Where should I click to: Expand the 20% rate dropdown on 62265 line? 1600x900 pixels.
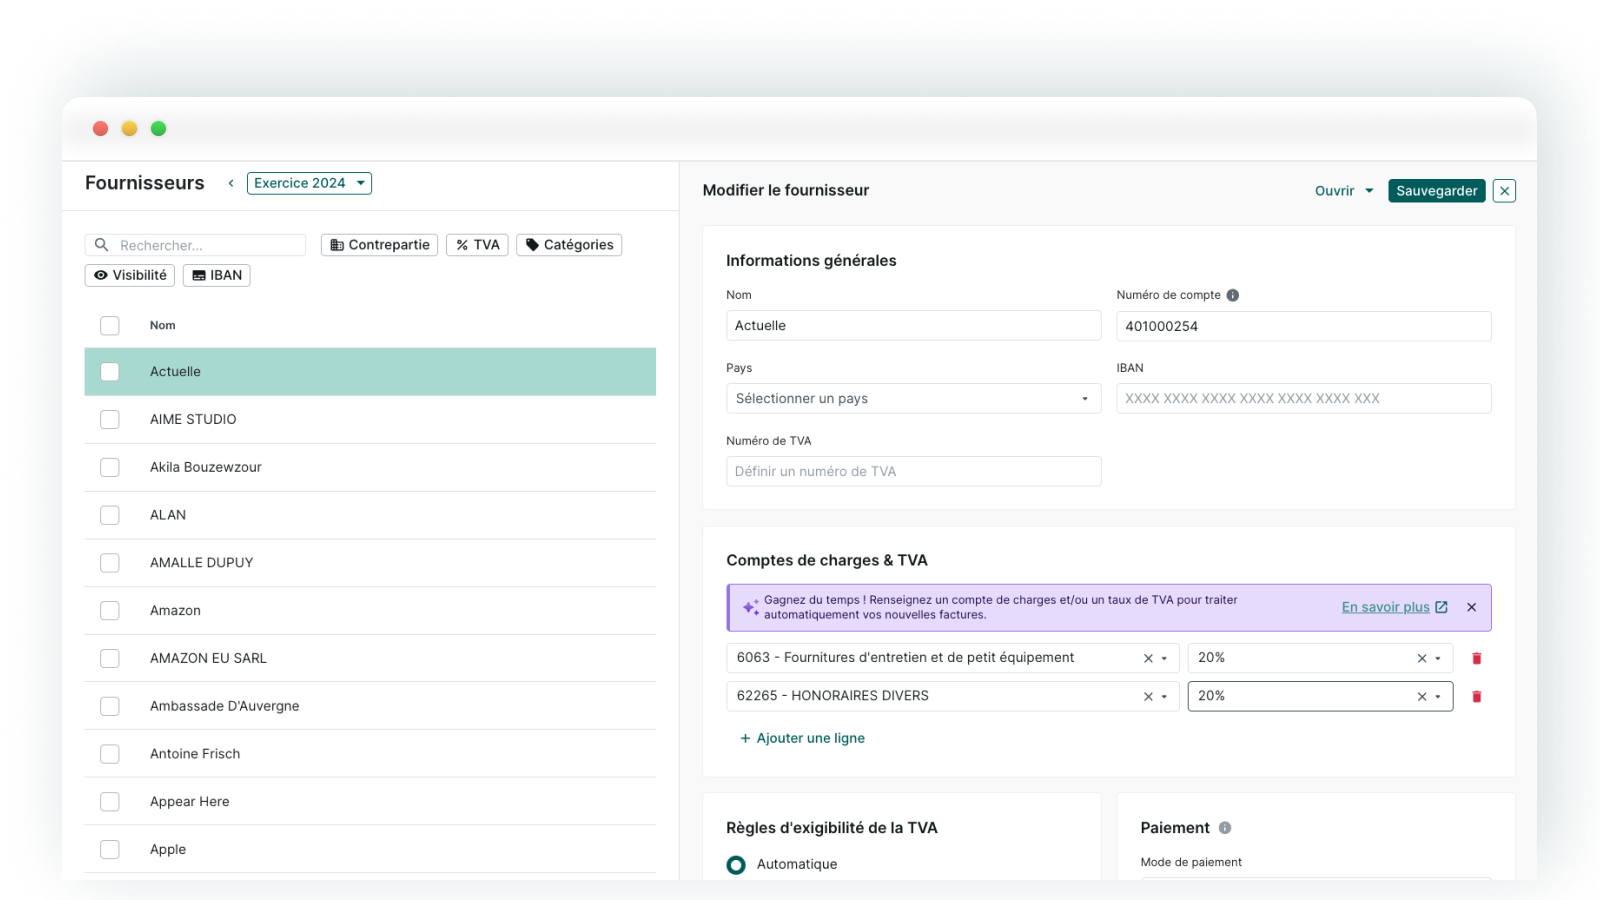pos(1438,696)
